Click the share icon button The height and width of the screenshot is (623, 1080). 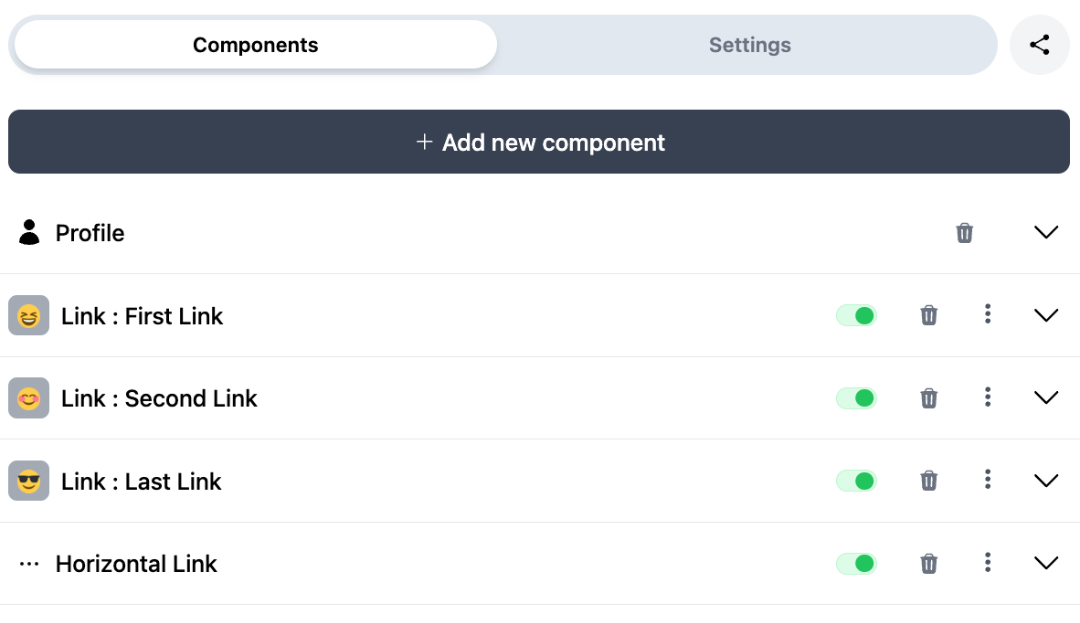click(x=1039, y=45)
